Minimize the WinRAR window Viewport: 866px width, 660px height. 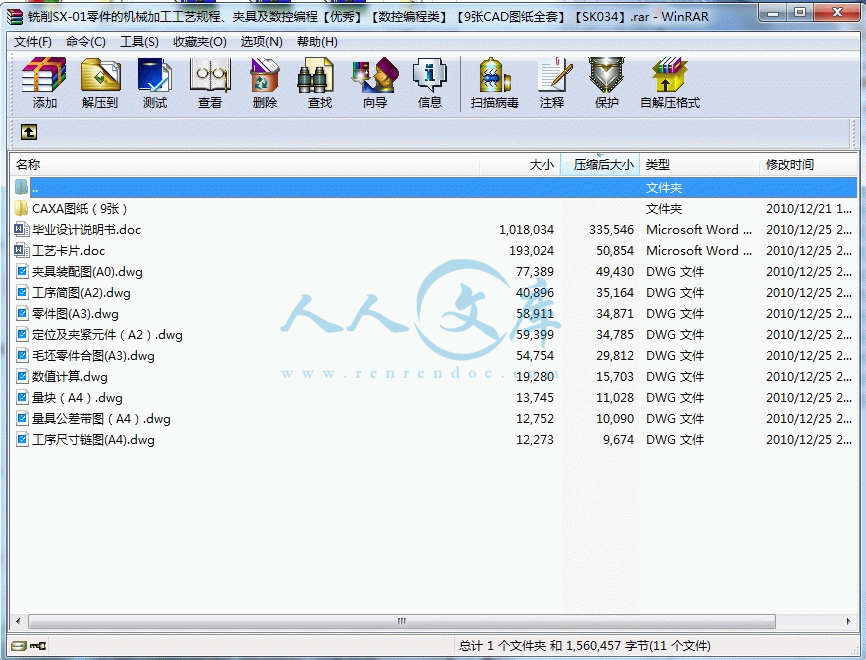coord(774,13)
